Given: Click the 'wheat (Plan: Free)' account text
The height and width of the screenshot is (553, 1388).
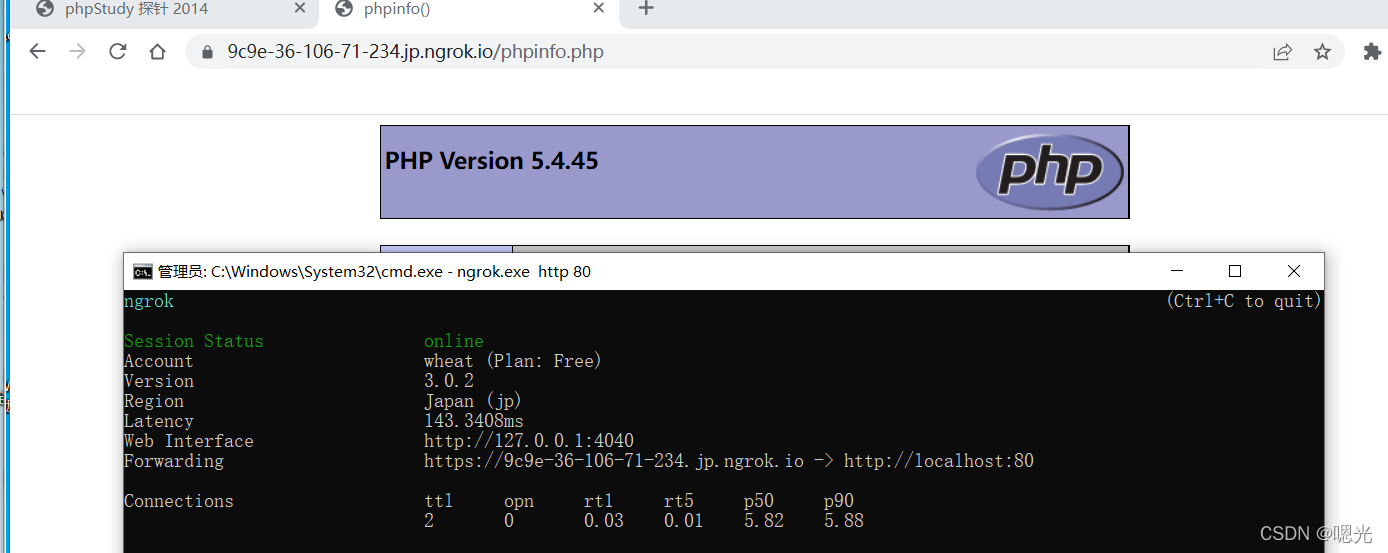Looking at the screenshot, I should (x=513, y=361).
